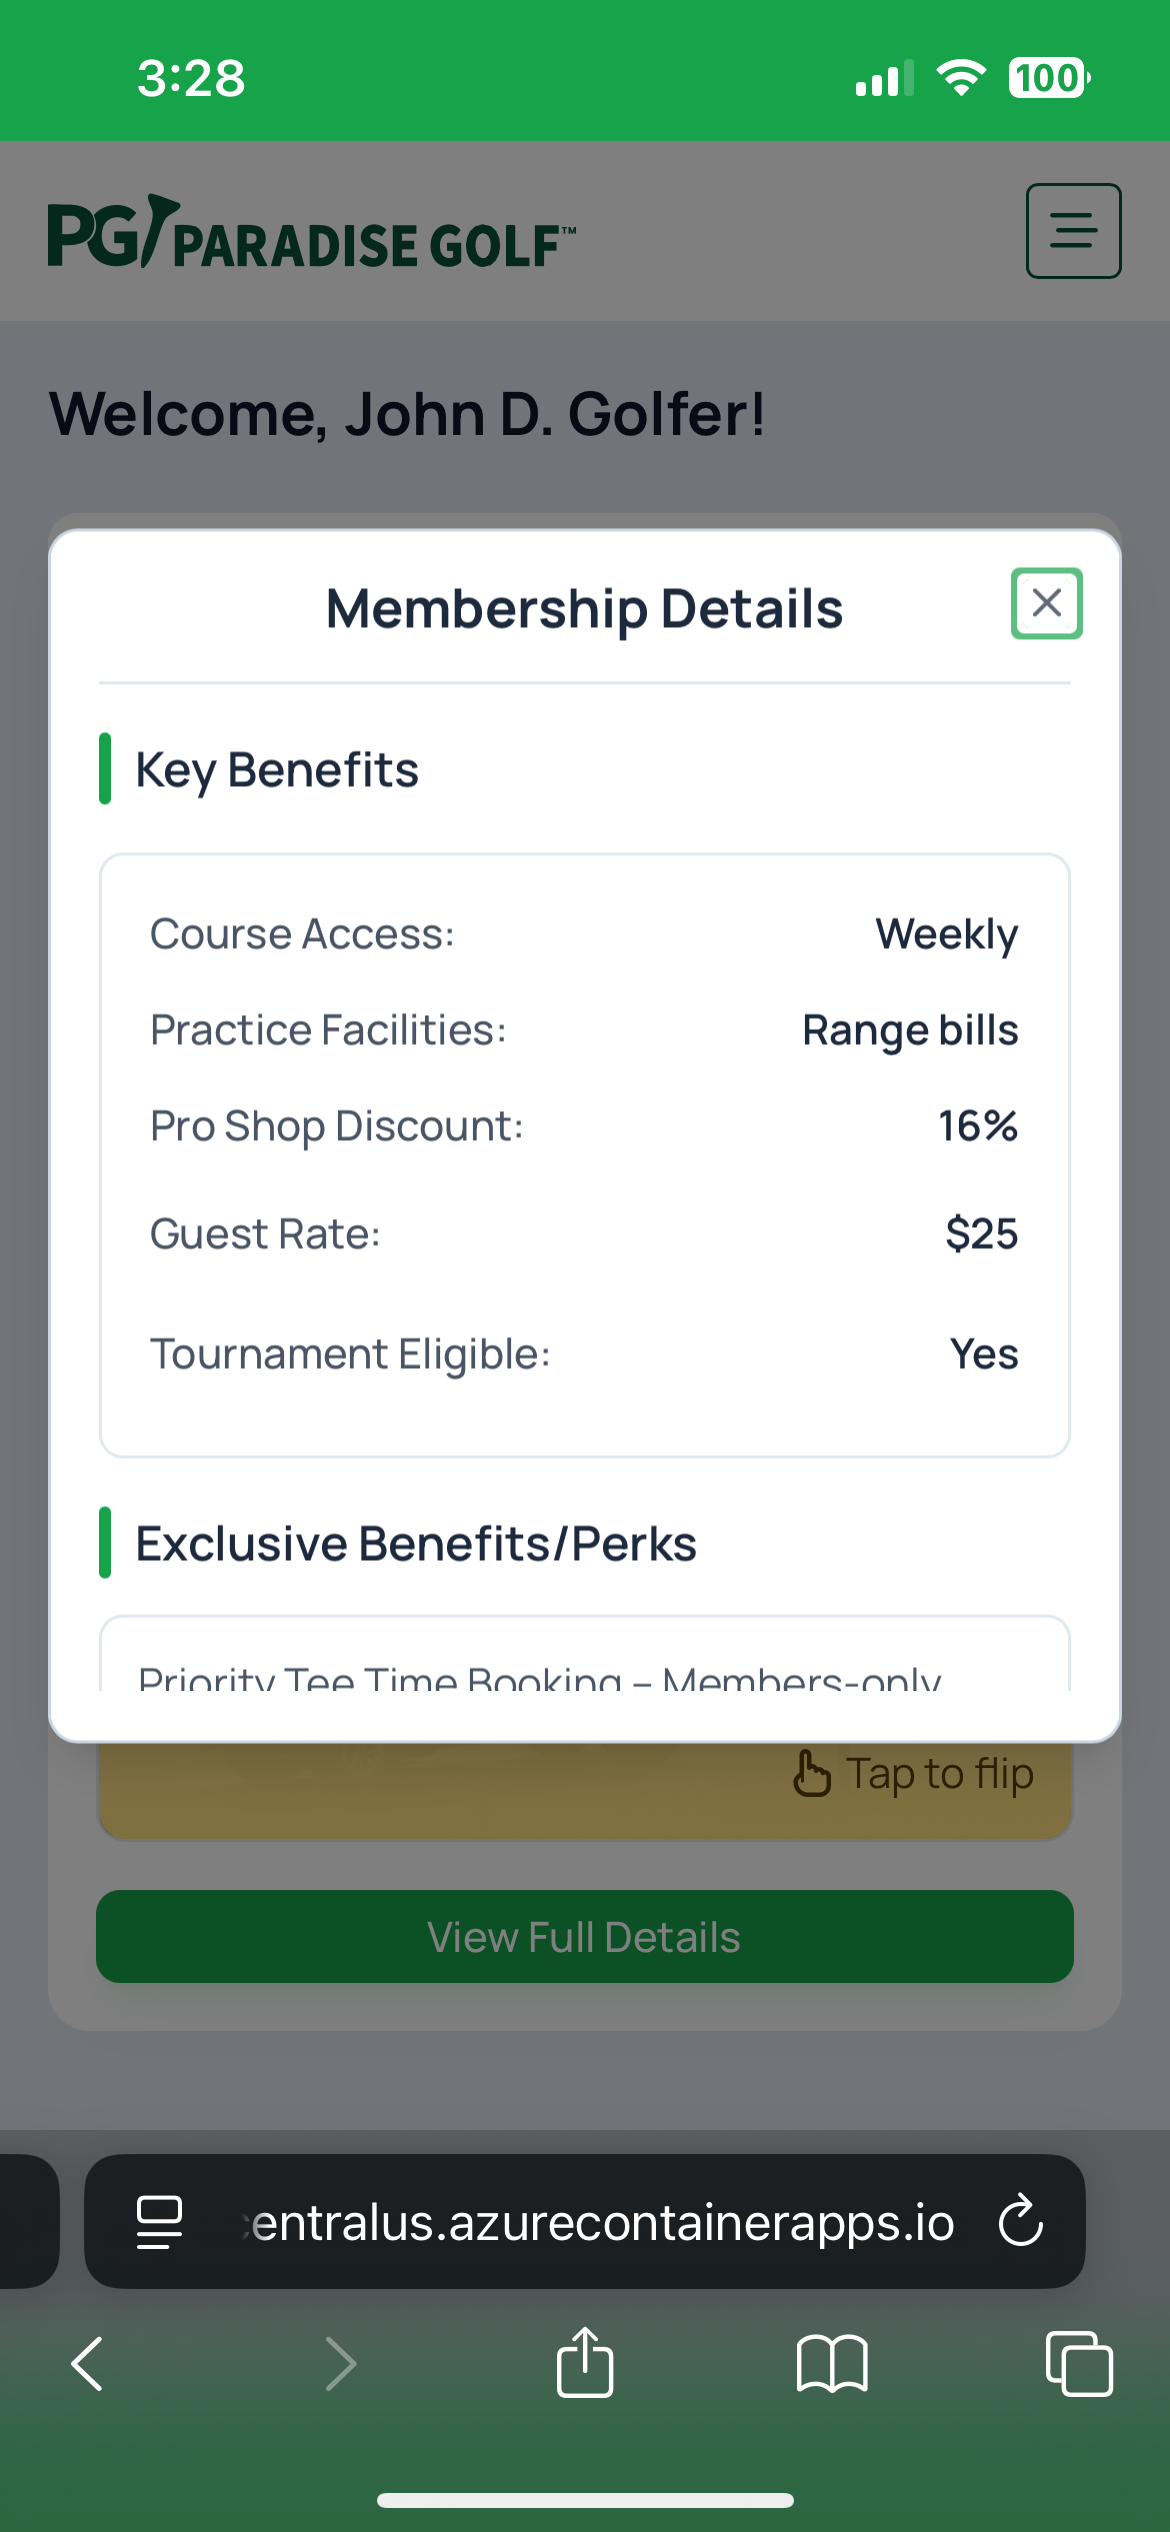The width and height of the screenshot is (1170, 2532).
Task: Go back to previous page
Action: point(88,2364)
